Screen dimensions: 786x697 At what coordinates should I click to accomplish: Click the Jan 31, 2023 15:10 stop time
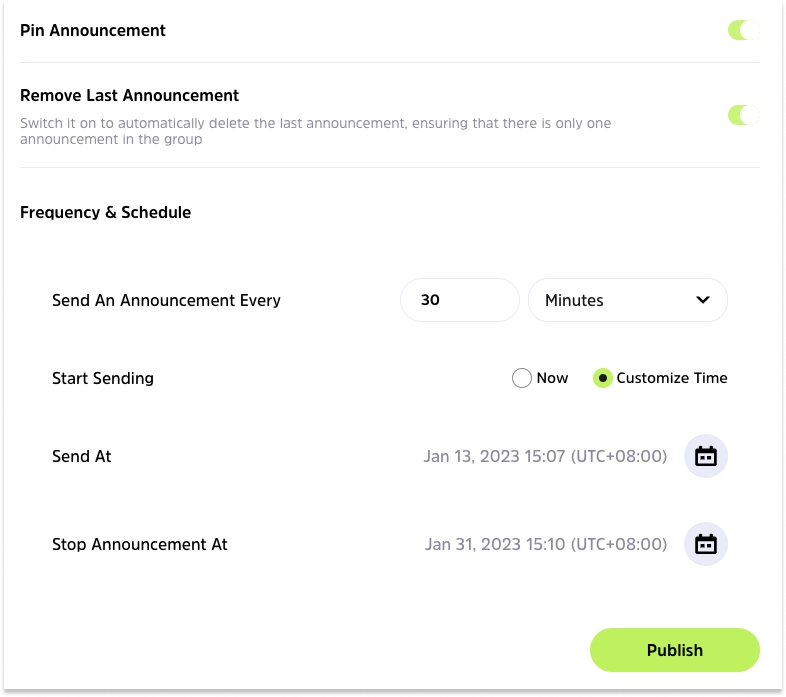coord(545,544)
